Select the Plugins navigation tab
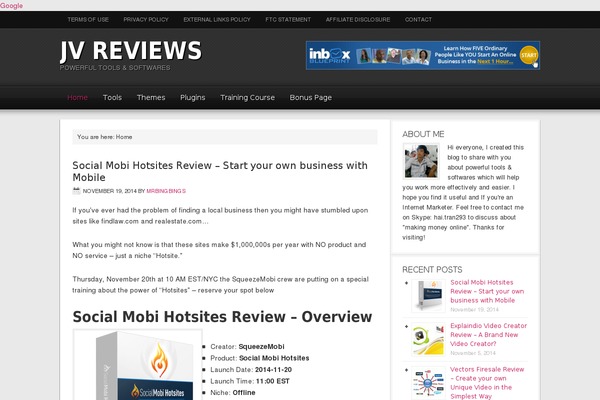The height and width of the screenshot is (400, 600). click(192, 98)
